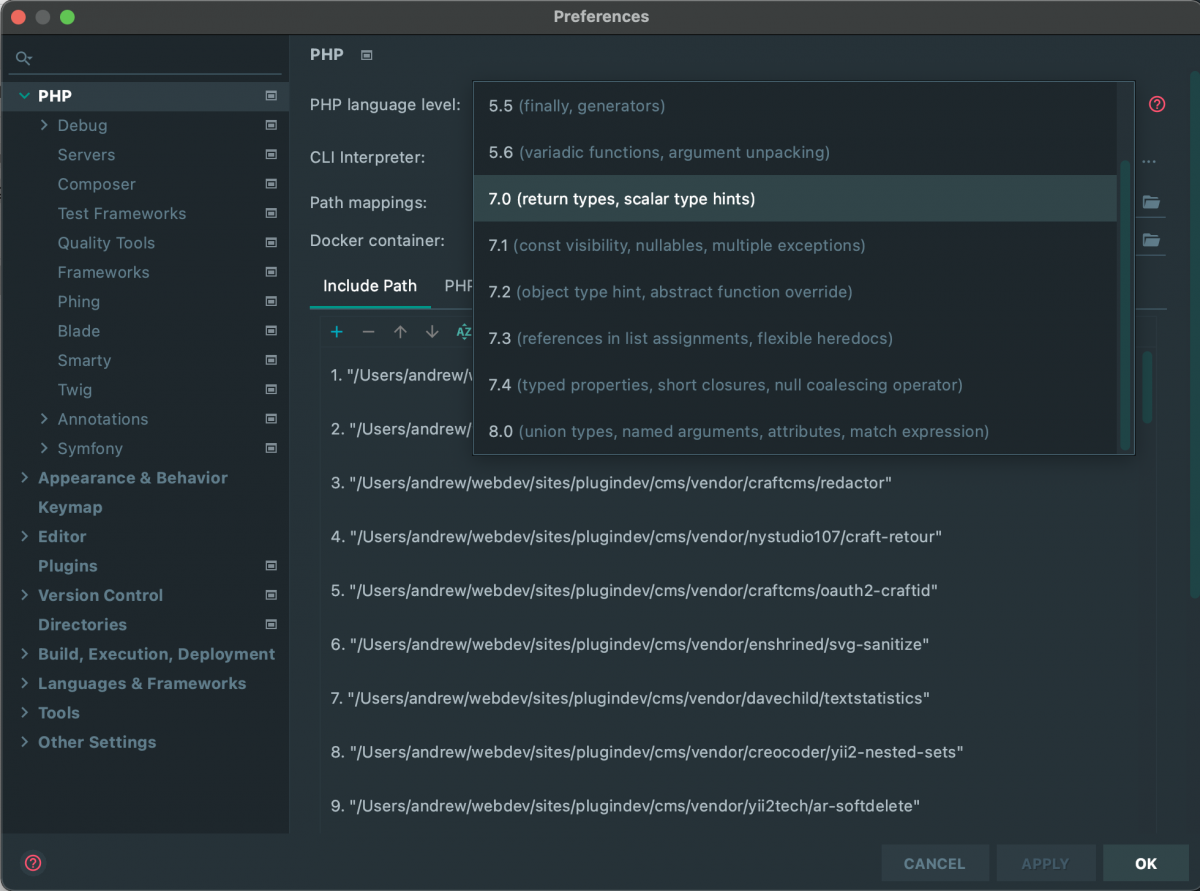Screen dimensions: 1200x891
Task: Click the search magnifier icon in sidebar
Action: (x=24, y=59)
